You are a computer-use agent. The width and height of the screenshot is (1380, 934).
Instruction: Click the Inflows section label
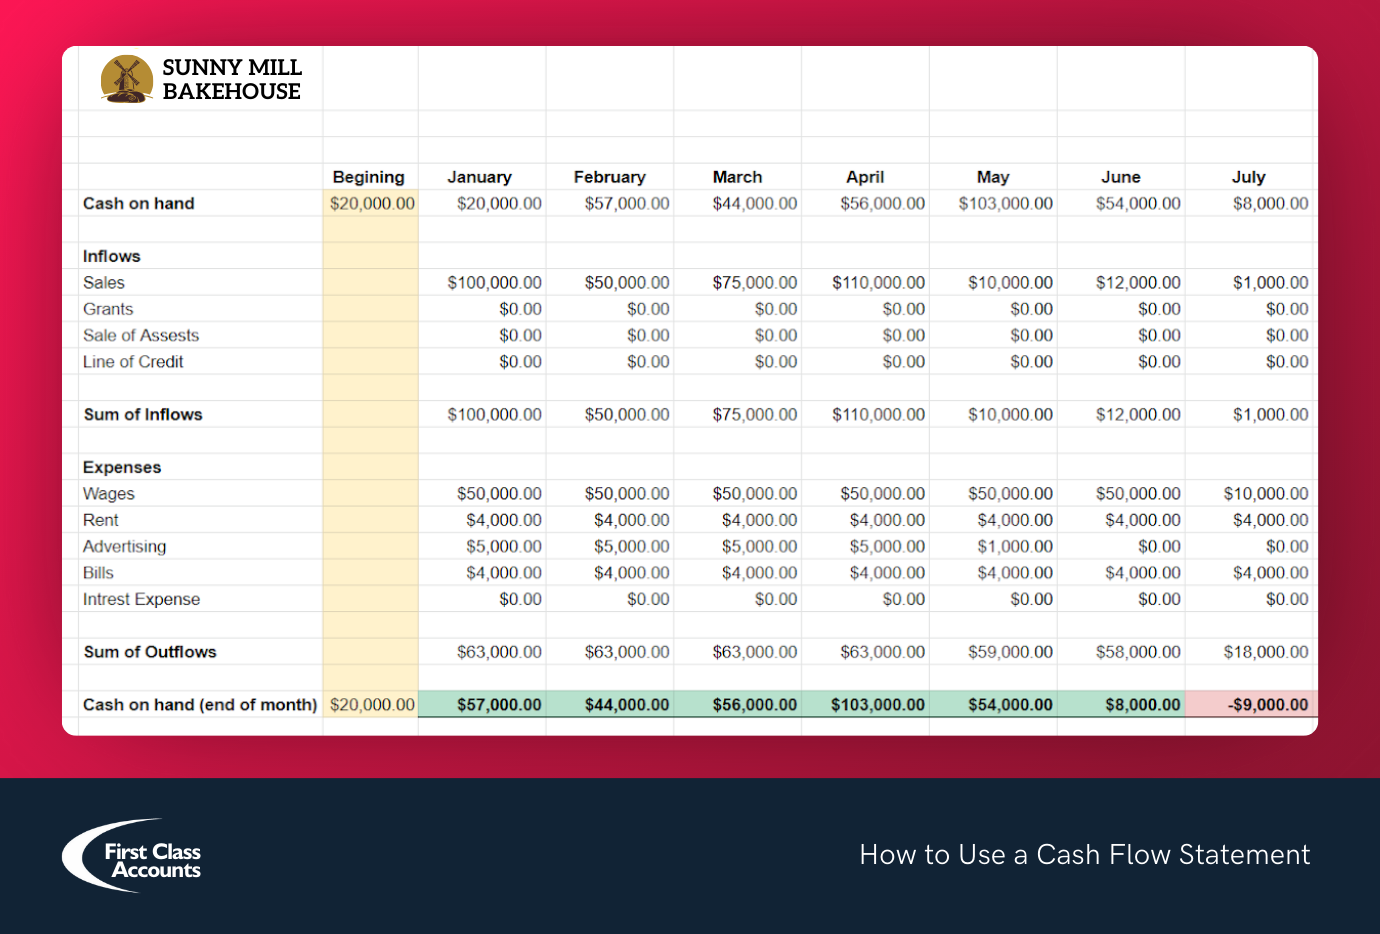pyautogui.click(x=111, y=256)
